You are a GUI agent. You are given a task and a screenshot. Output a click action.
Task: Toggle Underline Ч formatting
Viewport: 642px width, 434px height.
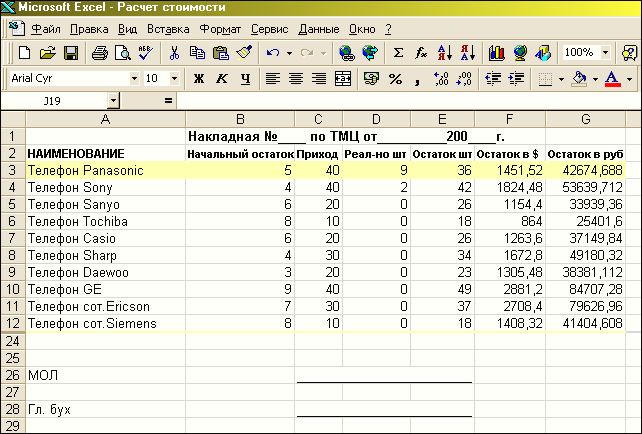tap(245, 78)
